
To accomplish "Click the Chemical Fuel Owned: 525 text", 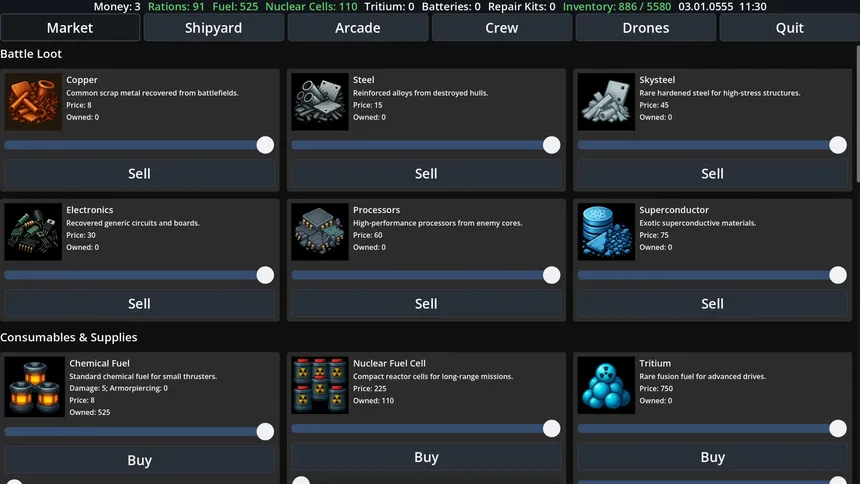I will 89,412.
